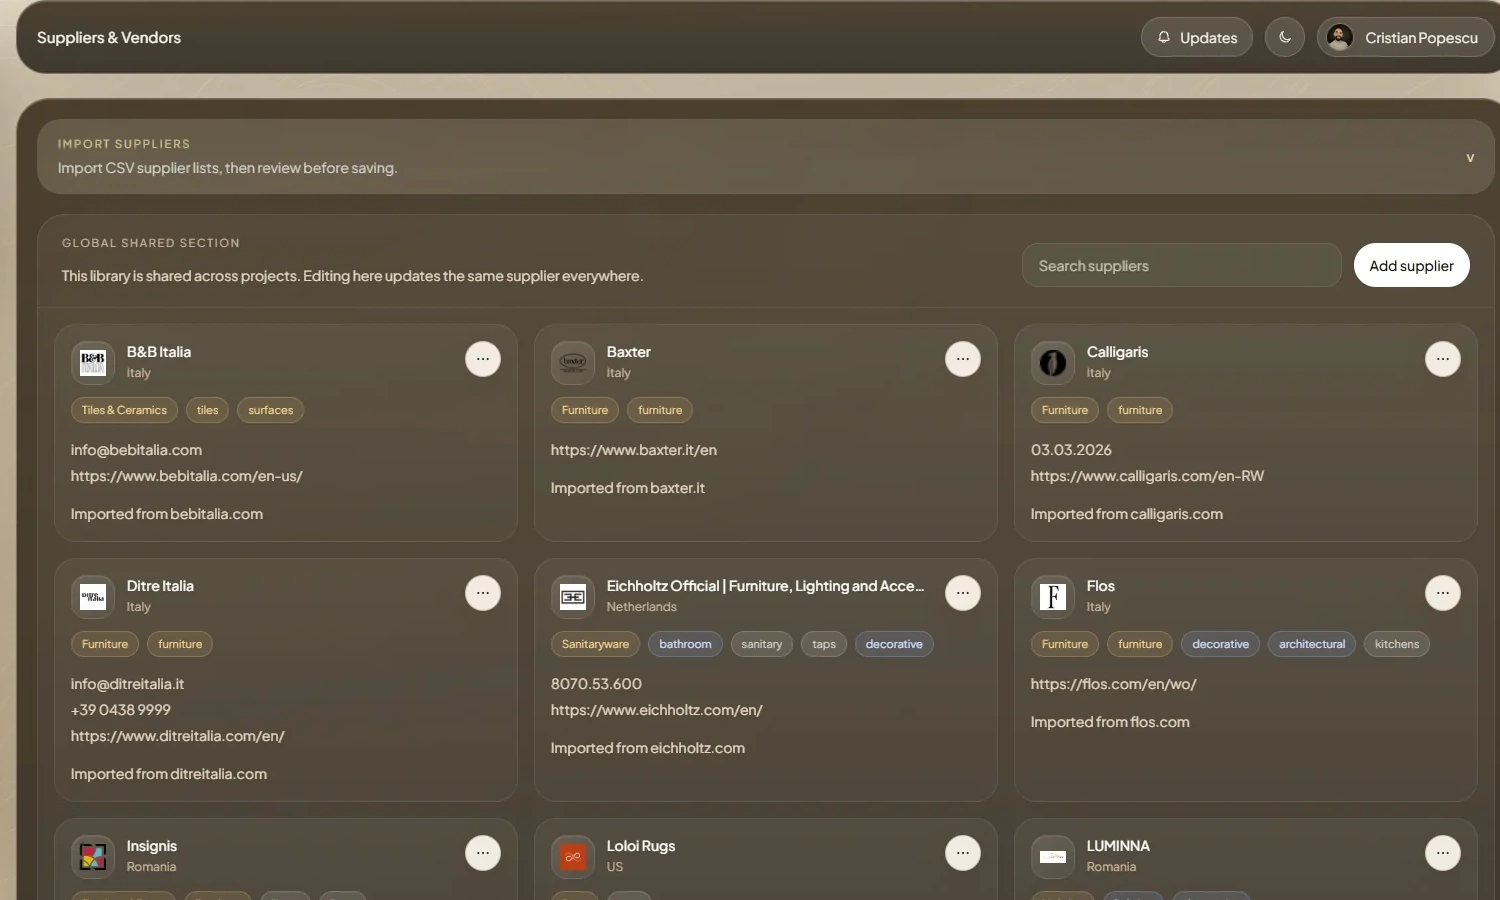Click the Ditre Italia supplier name
Image resolution: width=1500 pixels, height=900 pixels.
pos(160,586)
